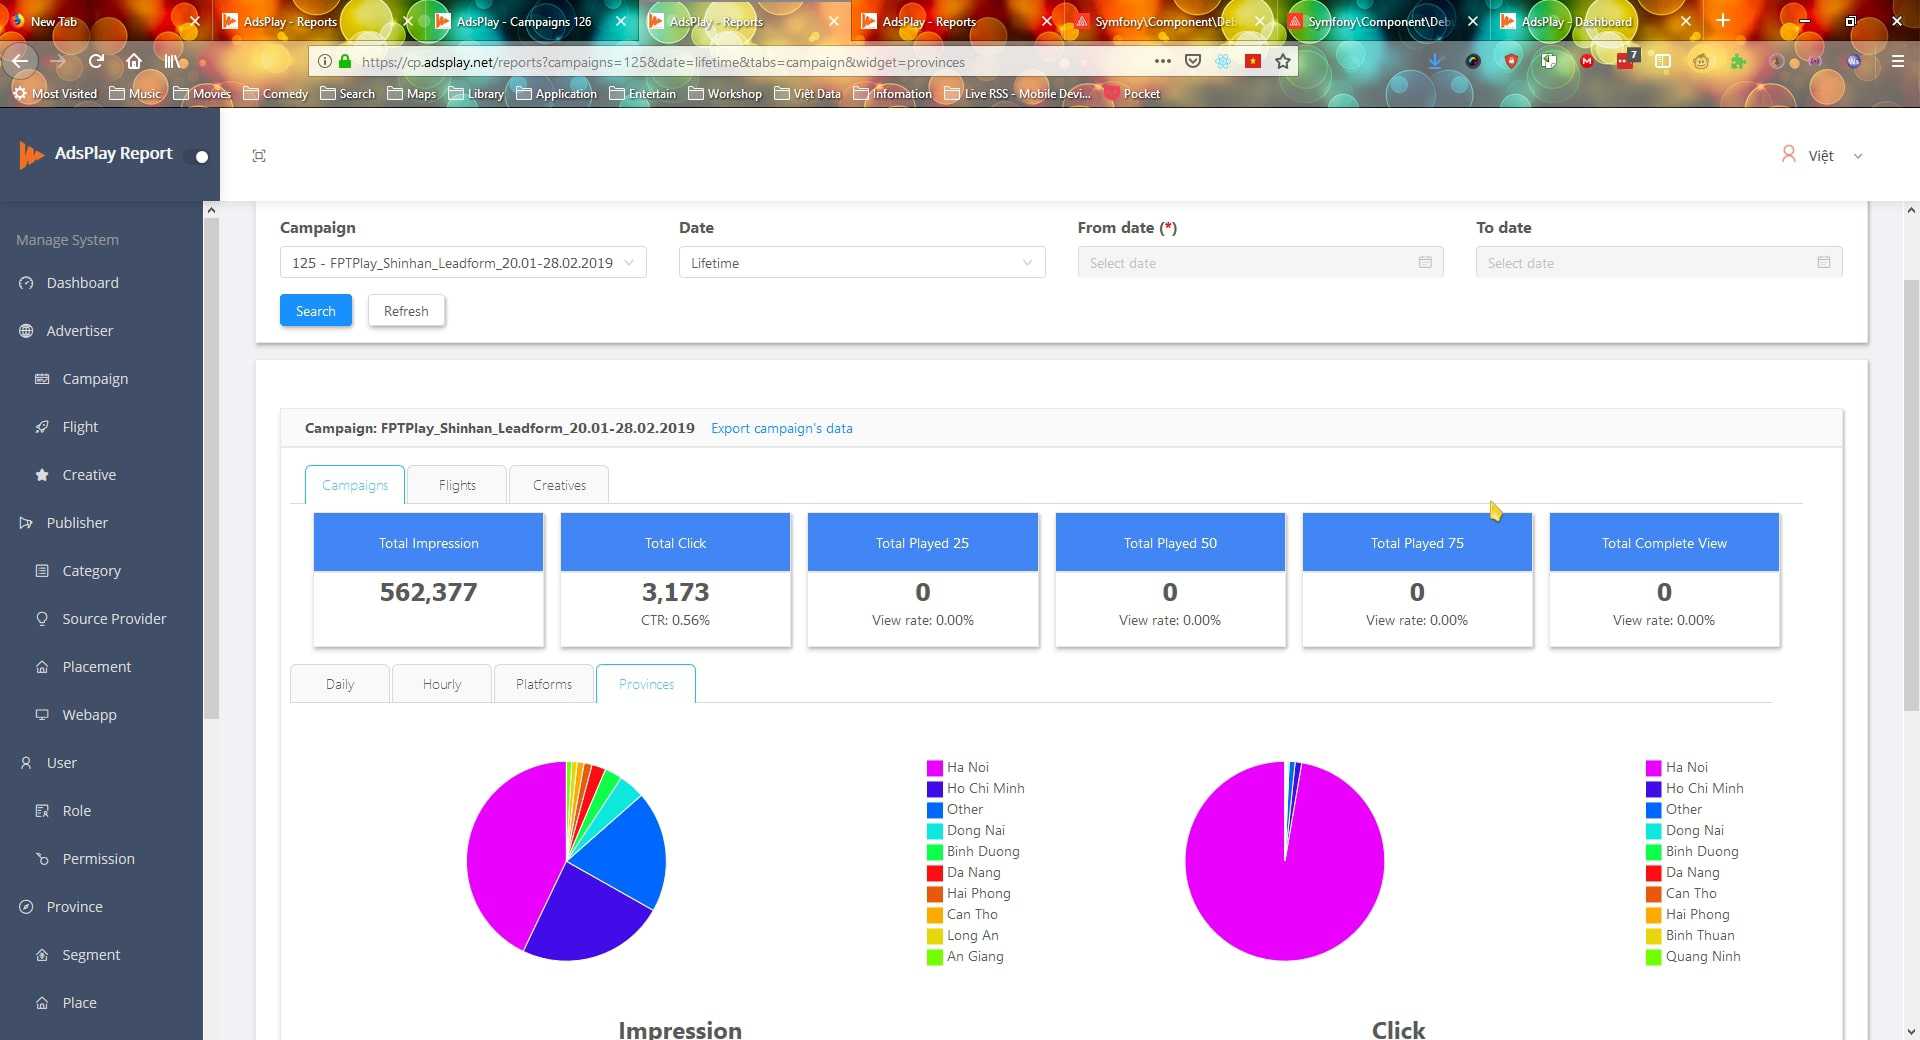The image size is (1920, 1040).
Task: Reload the page using the refresh icon
Action: [96, 61]
